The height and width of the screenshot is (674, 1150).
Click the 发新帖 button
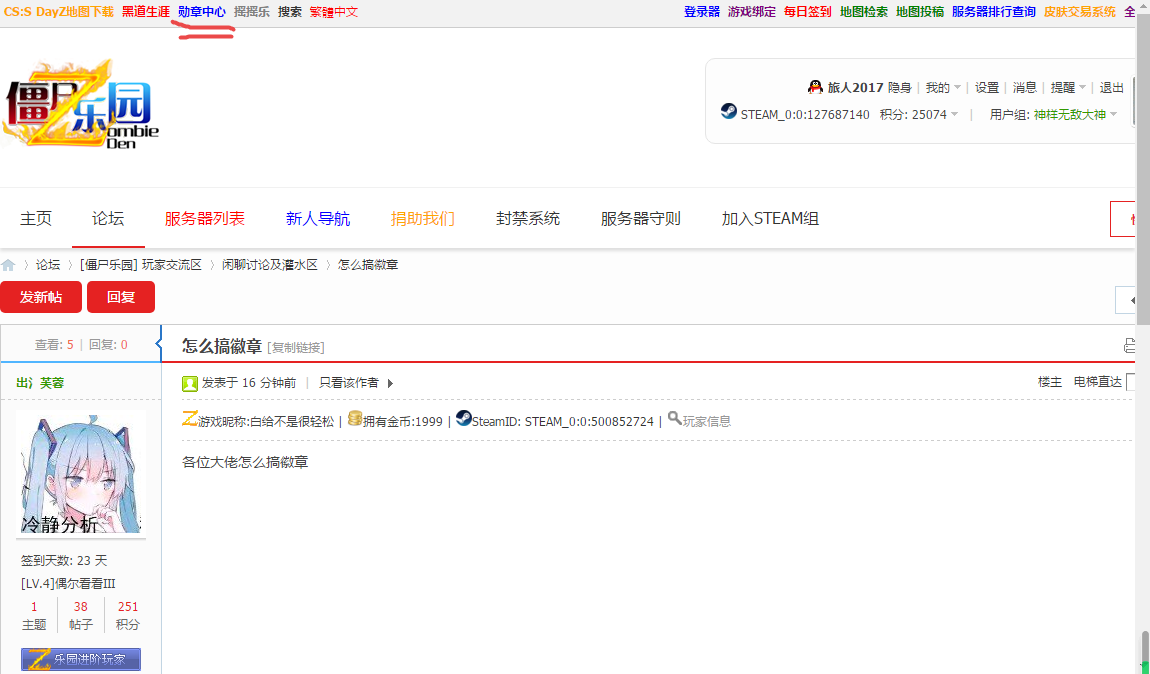click(x=41, y=297)
